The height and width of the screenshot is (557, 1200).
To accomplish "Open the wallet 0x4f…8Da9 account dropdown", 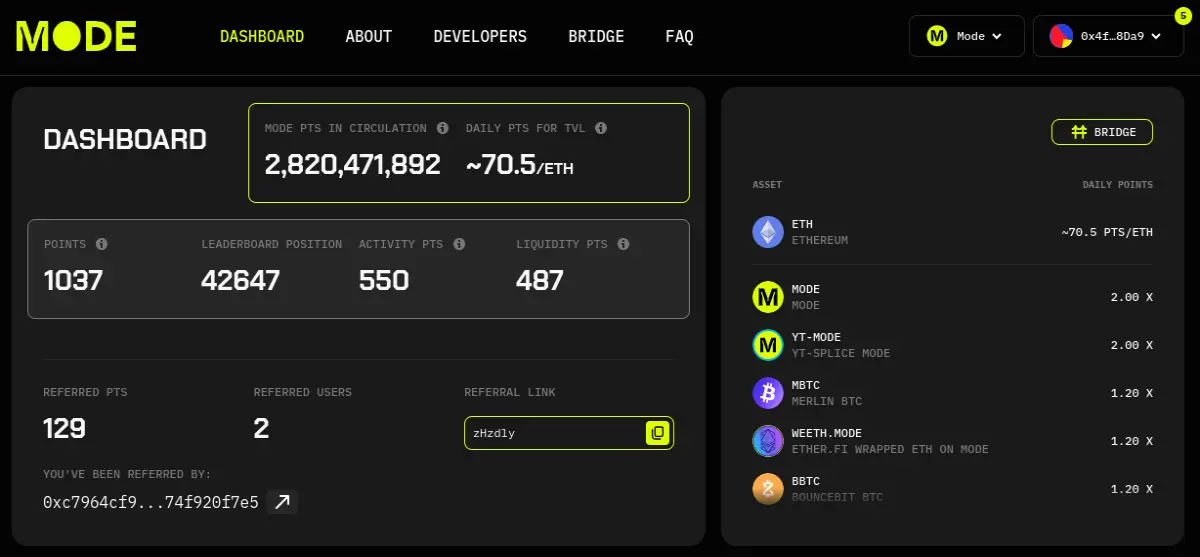I will 1108,36.
